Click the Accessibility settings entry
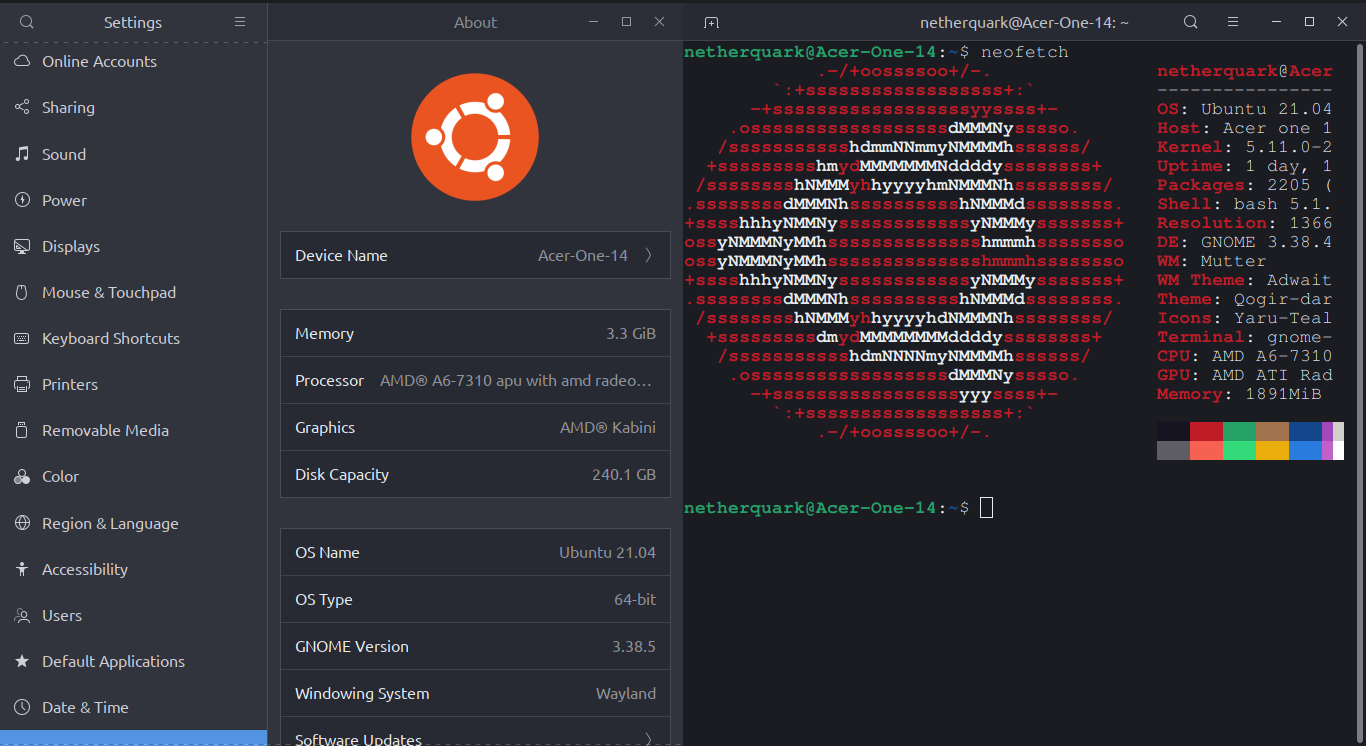The width and height of the screenshot is (1366, 746). coord(20,569)
